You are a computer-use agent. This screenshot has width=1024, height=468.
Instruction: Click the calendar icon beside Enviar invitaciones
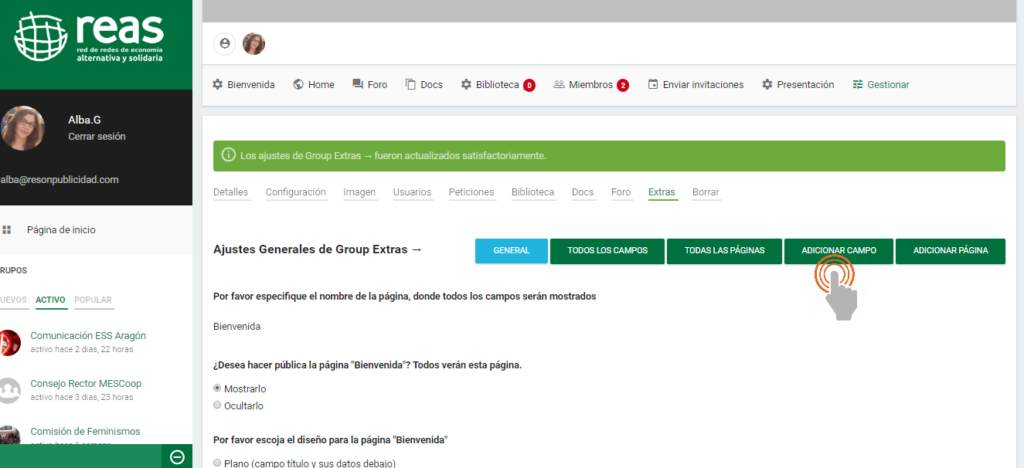(x=653, y=85)
